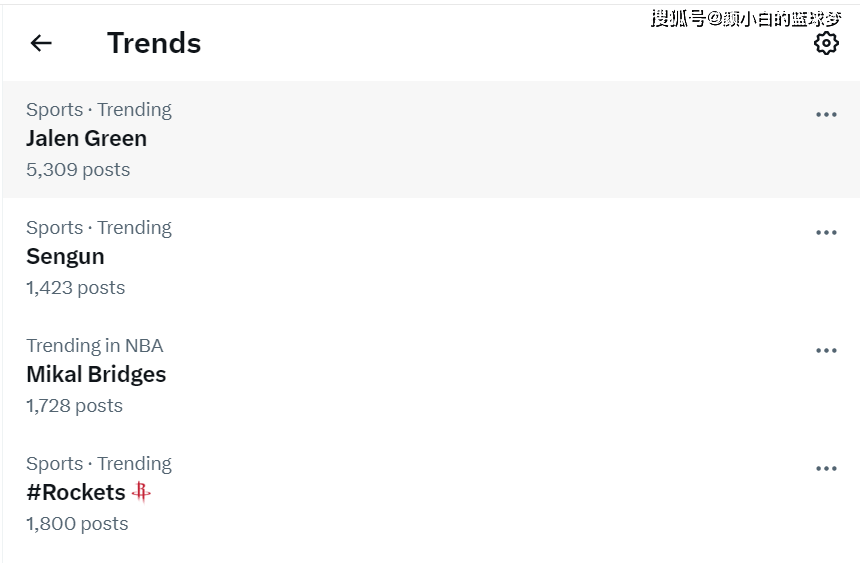Click Sports · Trending label above Jalen Green
This screenshot has width=860, height=563.
point(99,110)
